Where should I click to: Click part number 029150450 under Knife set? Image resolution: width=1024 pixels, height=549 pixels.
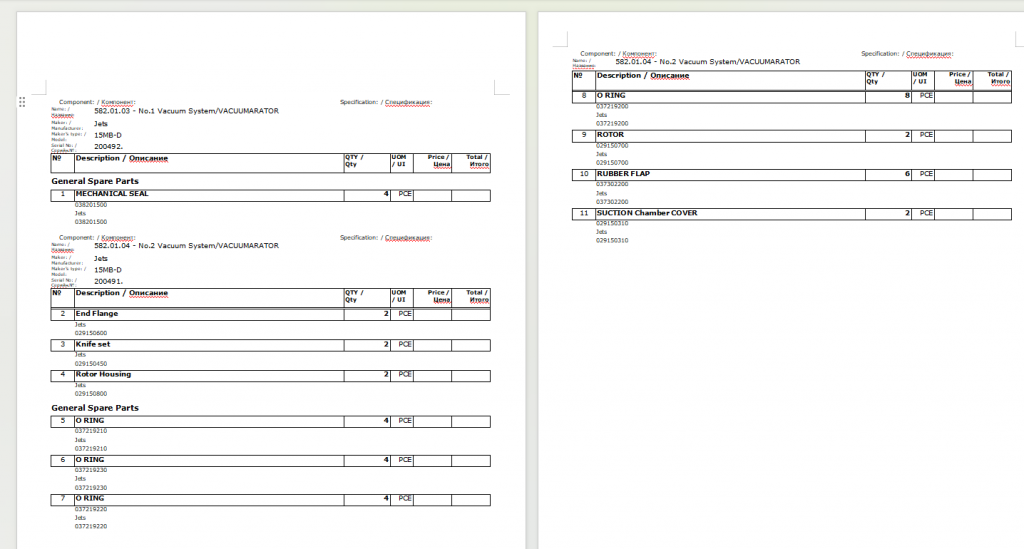point(91,363)
